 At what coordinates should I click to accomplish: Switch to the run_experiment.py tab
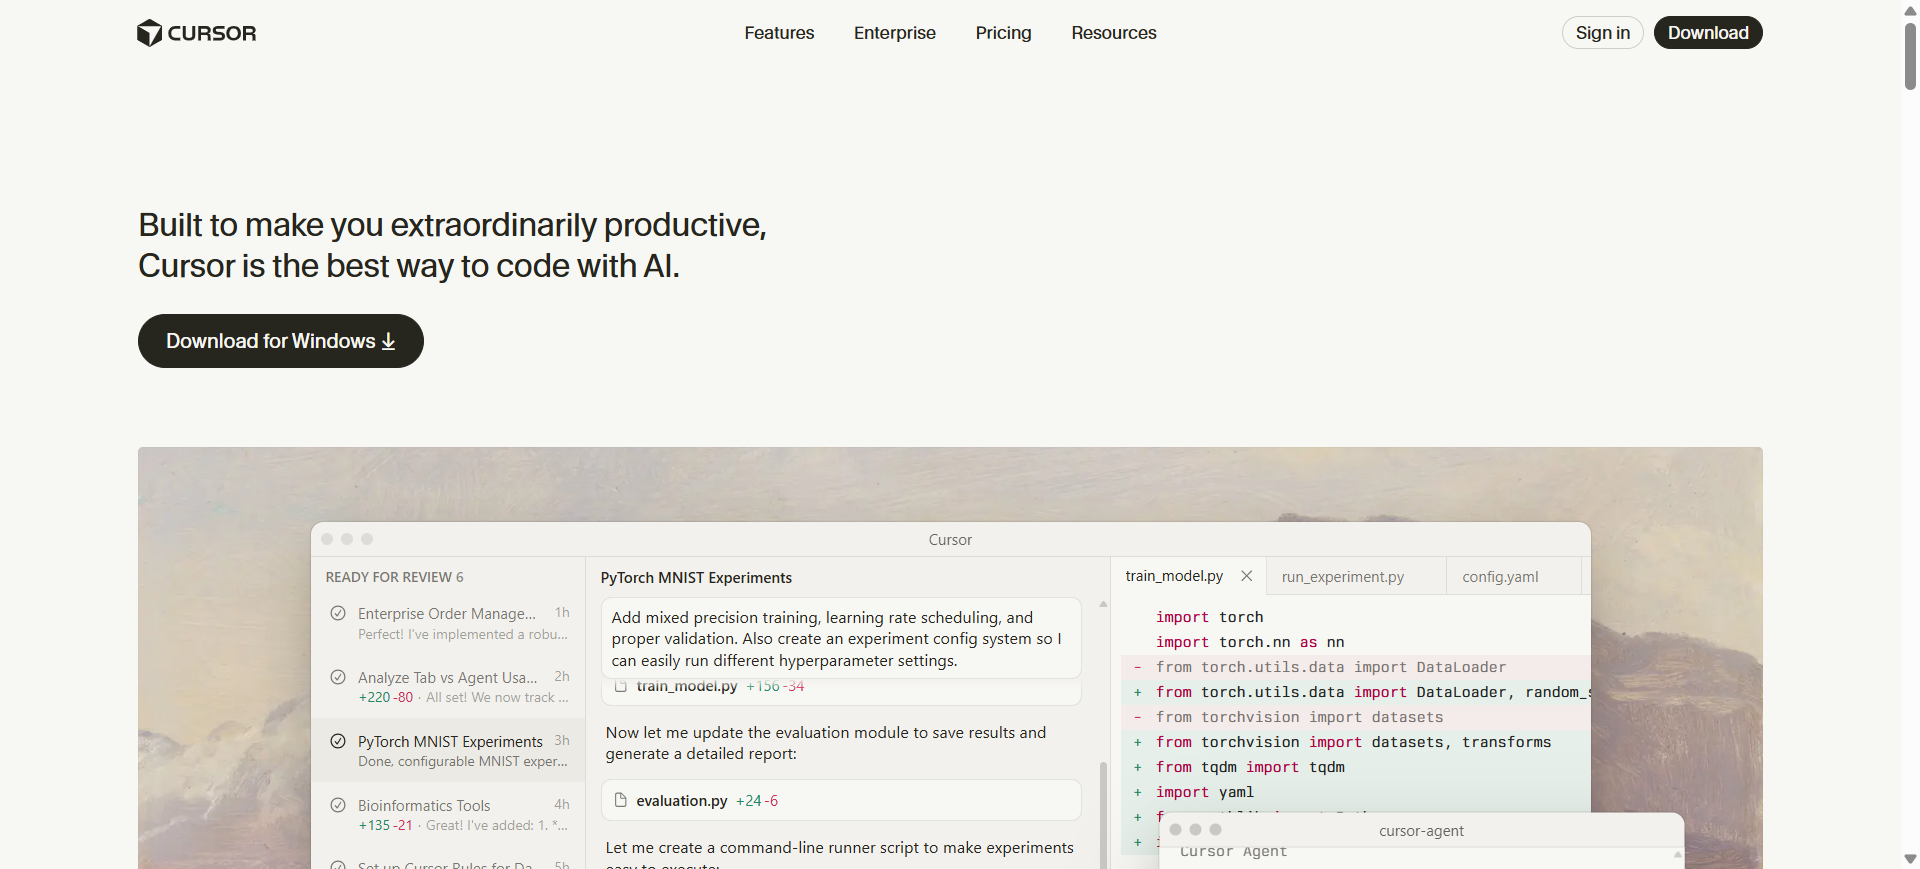pyautogui.click(x=1342, y=577)
